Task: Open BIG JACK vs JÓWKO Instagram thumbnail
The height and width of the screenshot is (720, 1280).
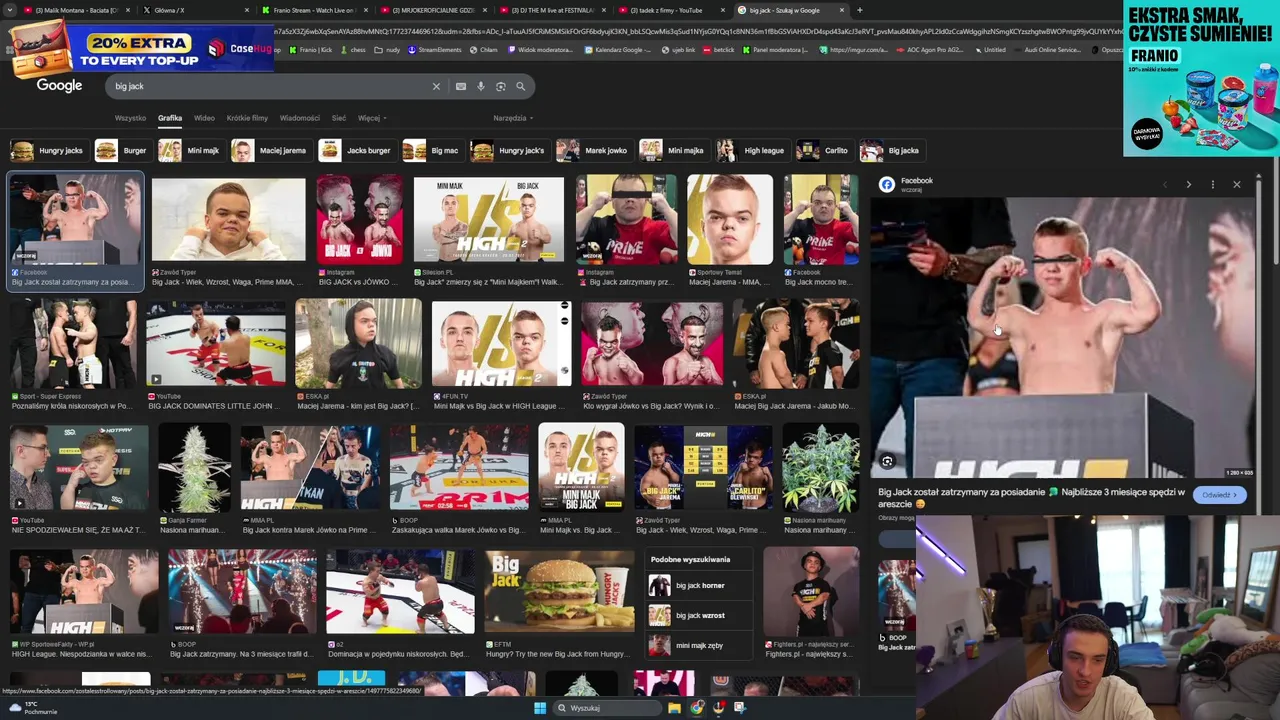Action: (x=359, y=220)
